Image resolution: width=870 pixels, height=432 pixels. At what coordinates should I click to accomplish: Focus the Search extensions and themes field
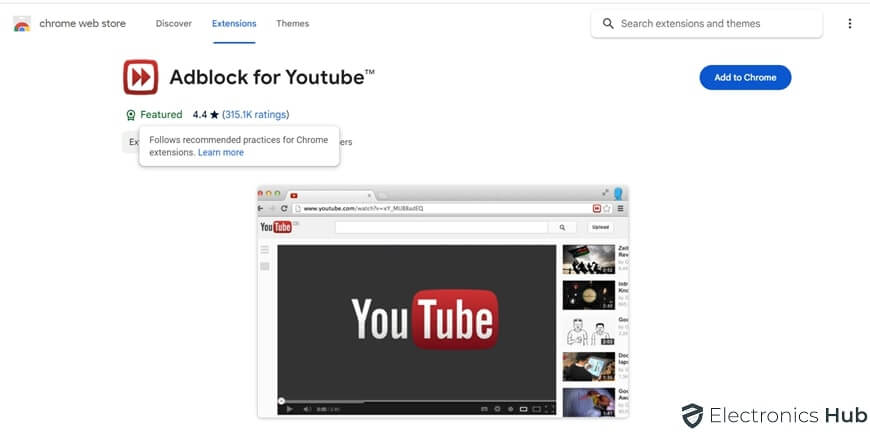[706, 24]
